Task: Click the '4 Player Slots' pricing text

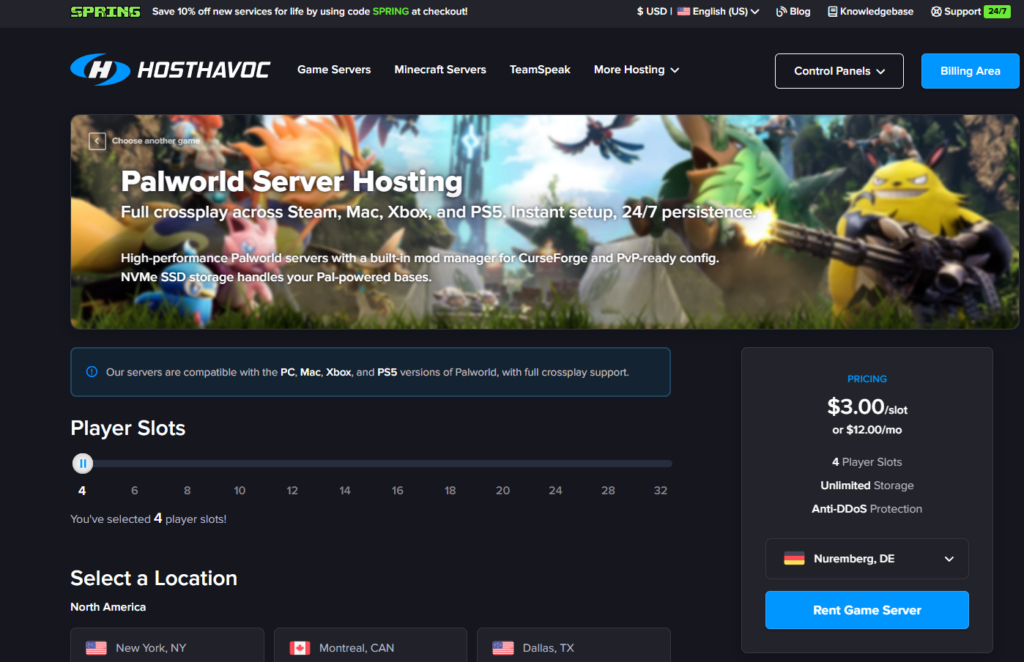Action: point(867,462)
